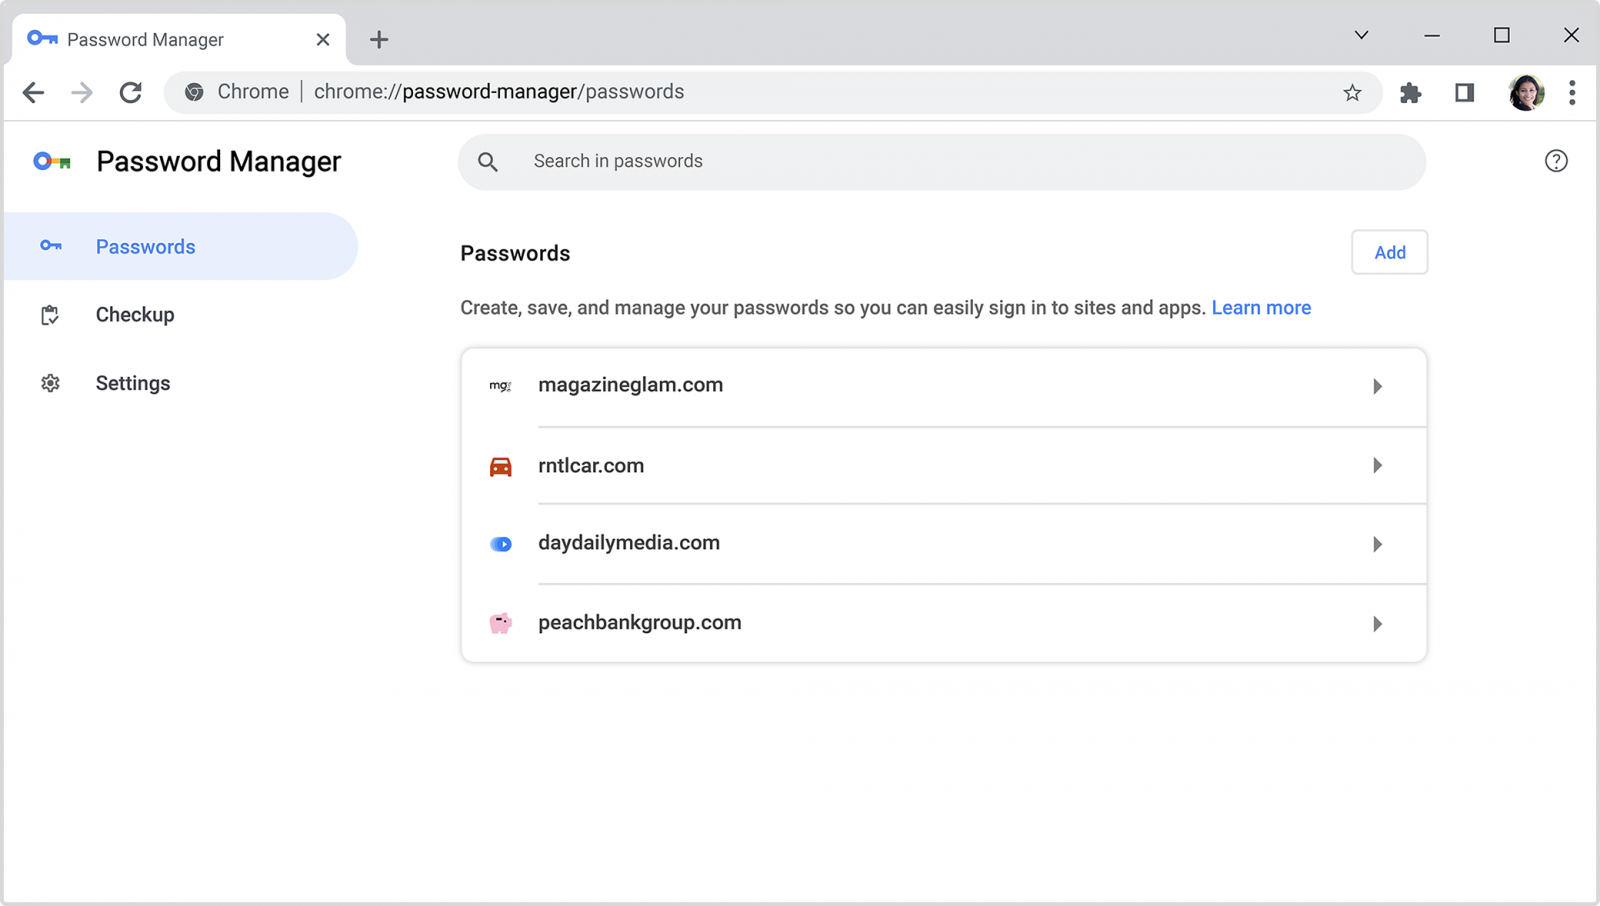Expand the magazineglam.com entry
1600x906 pixels.
[1377, 386]
